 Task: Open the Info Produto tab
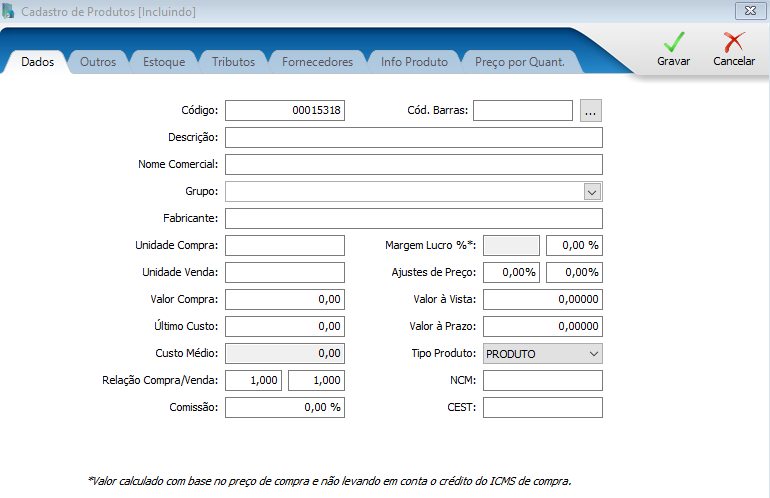pos(414,62)
